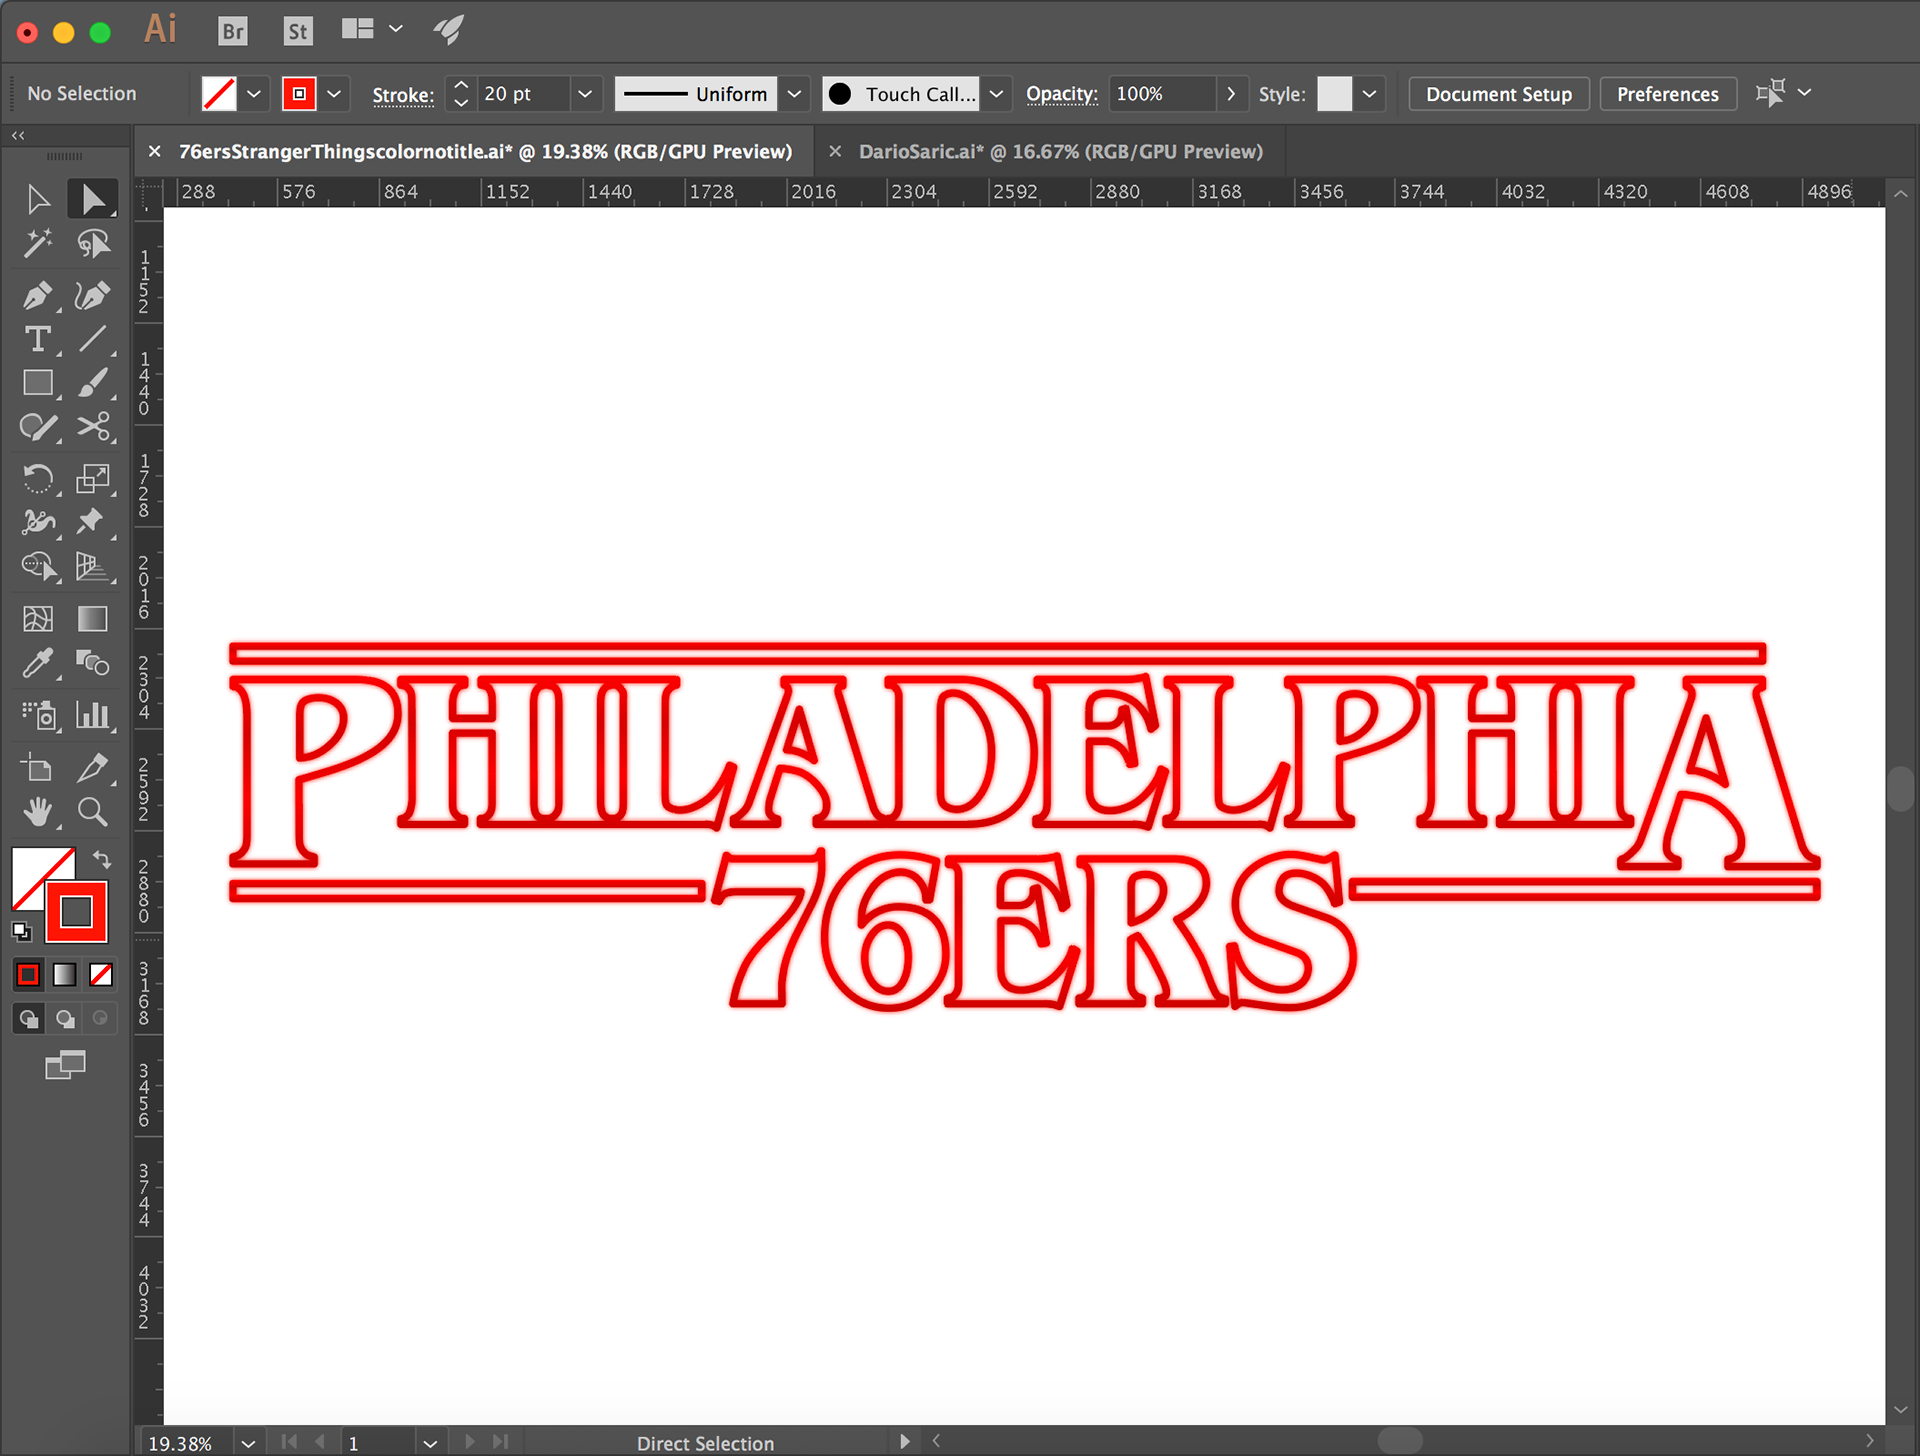
Task: Open Adobe Bridge via Br icon
Action: (232, 31)
